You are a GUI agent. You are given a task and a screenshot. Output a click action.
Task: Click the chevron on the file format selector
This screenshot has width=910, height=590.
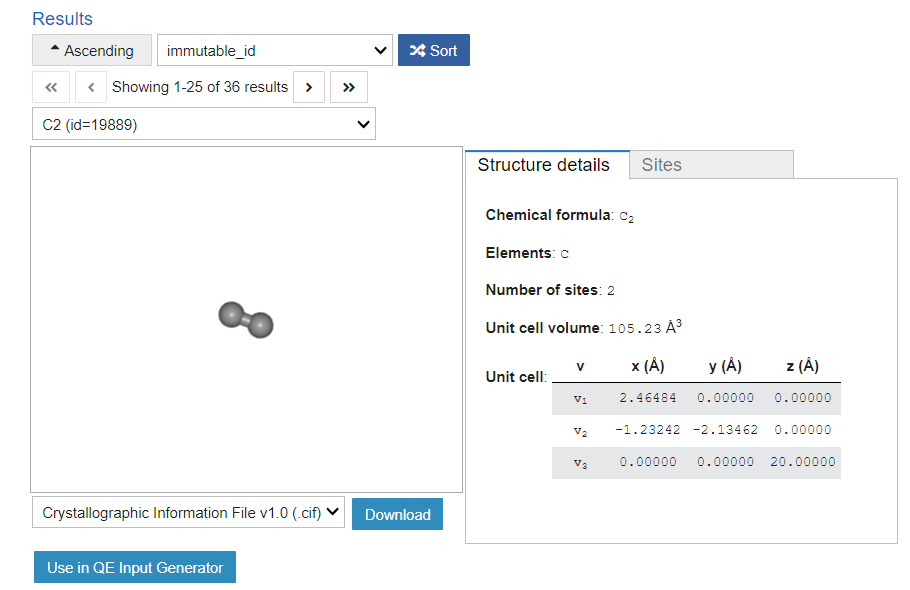332,512
